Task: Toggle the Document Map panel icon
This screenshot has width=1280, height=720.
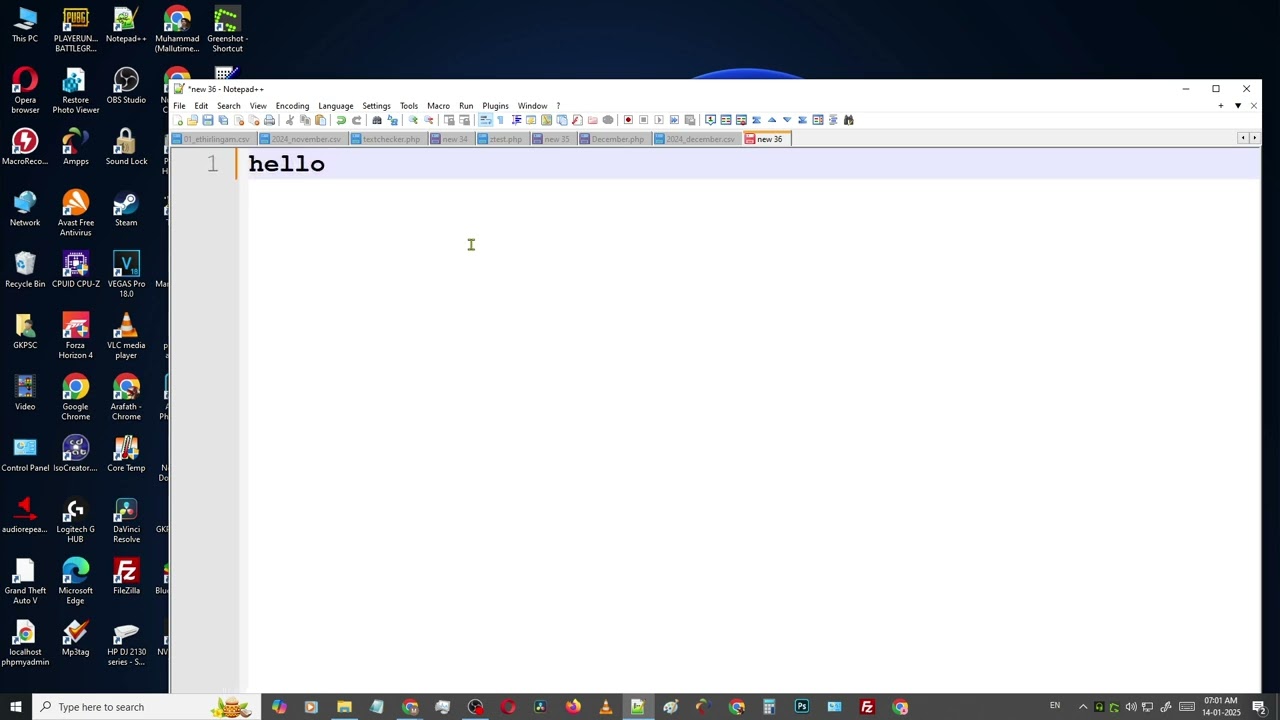Action: coord(546,120)
